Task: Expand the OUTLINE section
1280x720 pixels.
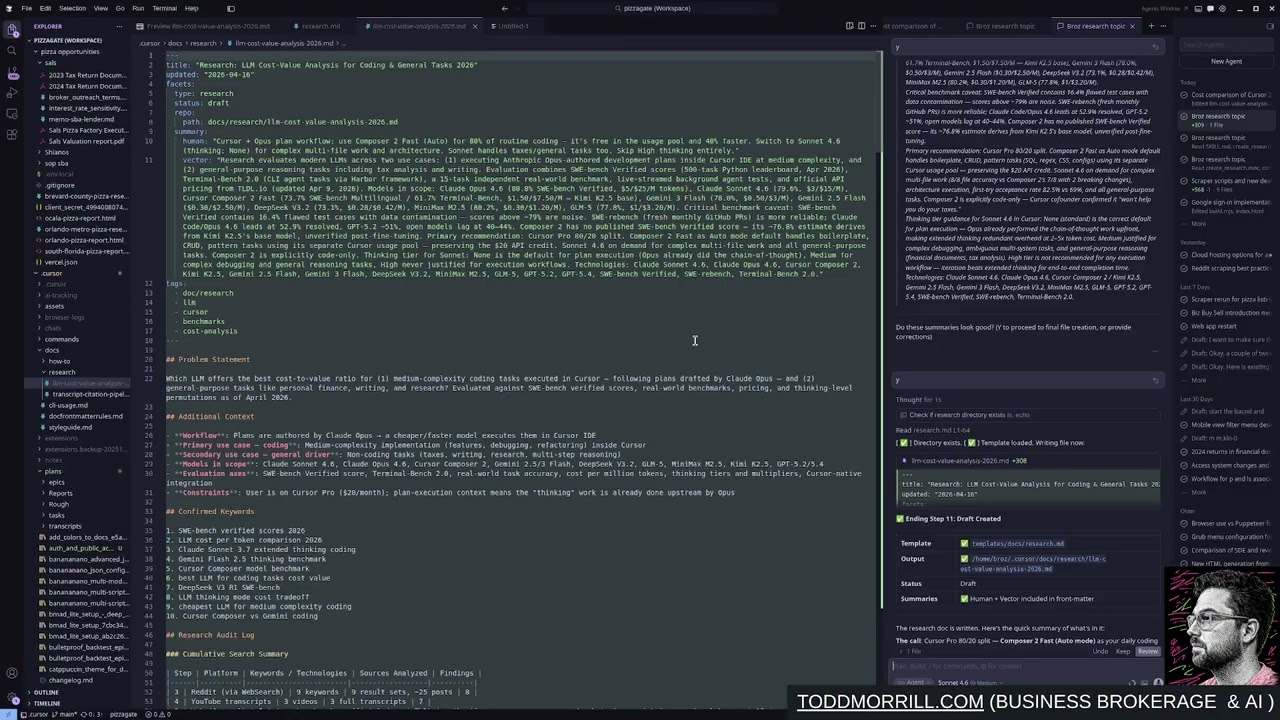Action: click(x=46, y=692)
